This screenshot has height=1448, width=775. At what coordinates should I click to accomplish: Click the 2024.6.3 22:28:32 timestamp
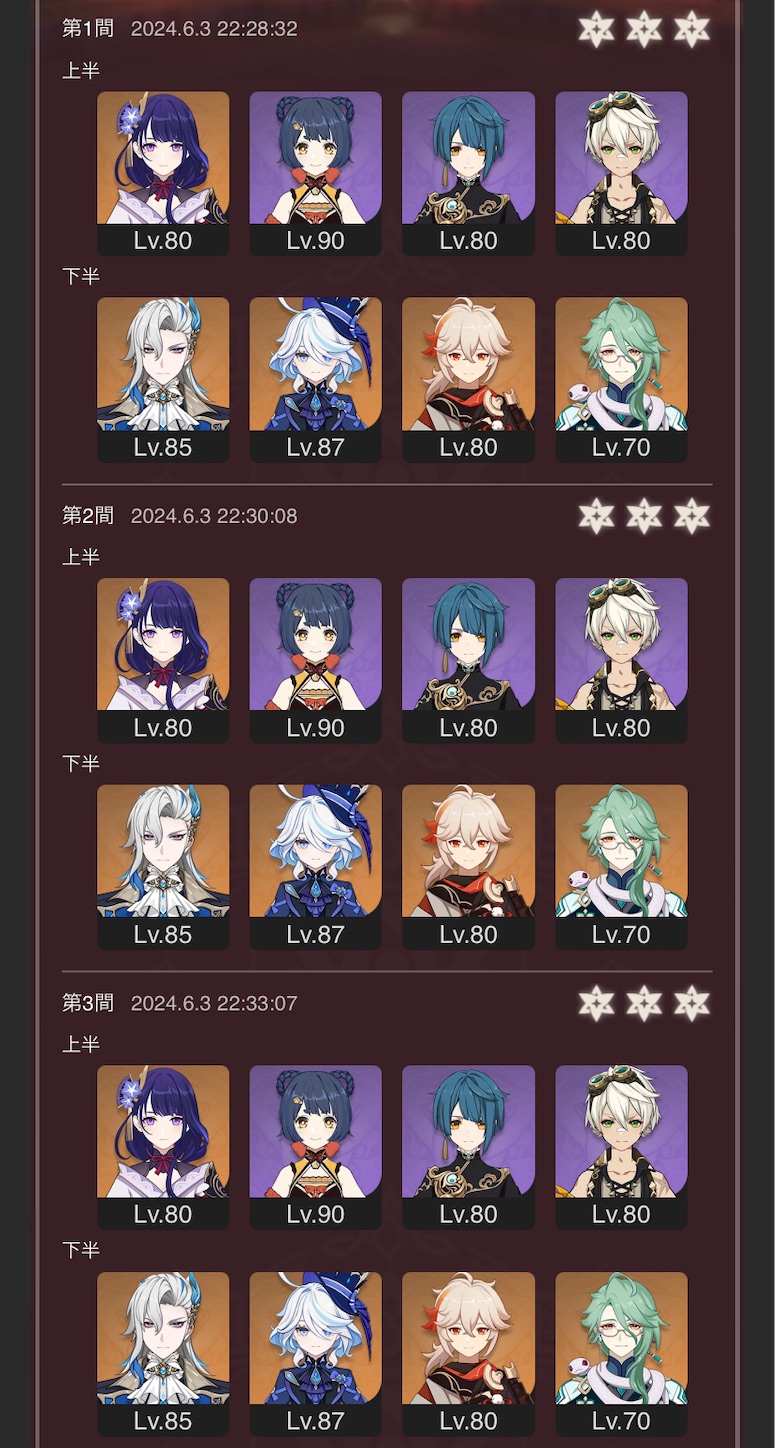click(x=214, y=29)
